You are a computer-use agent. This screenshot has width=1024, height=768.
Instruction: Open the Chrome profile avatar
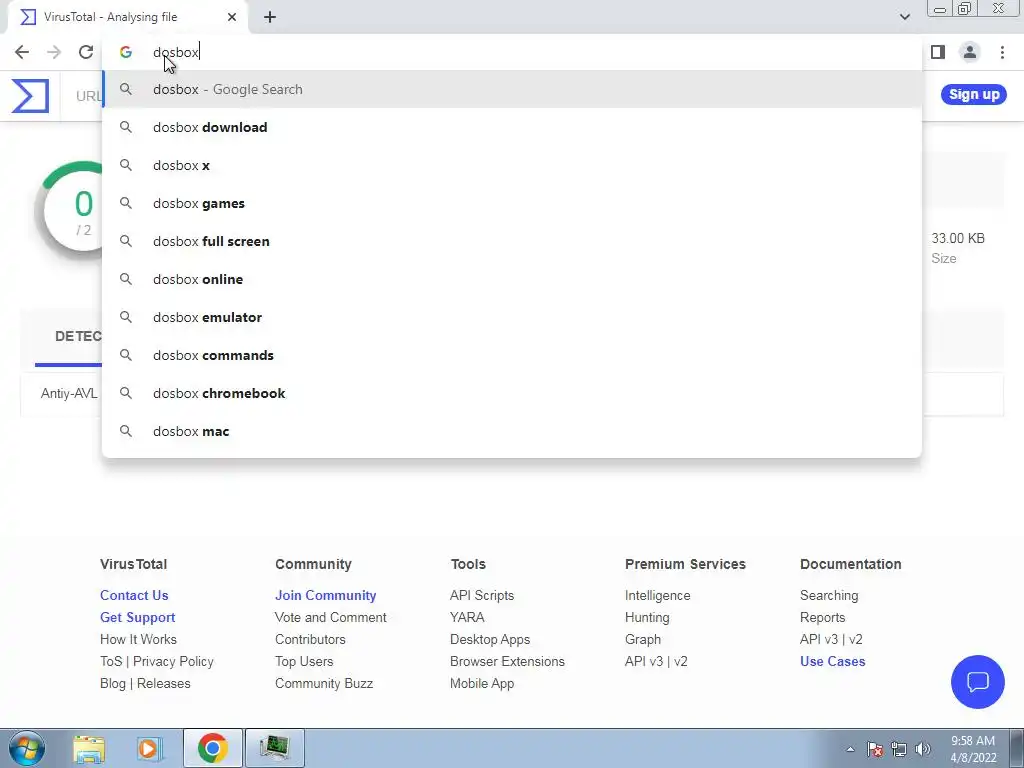click(970, 52)
